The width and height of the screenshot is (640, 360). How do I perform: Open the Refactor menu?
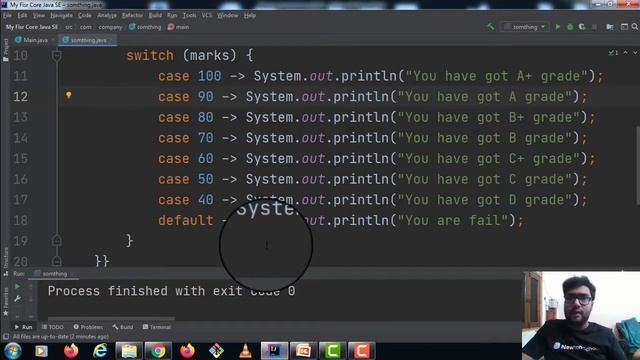point(132,16)
